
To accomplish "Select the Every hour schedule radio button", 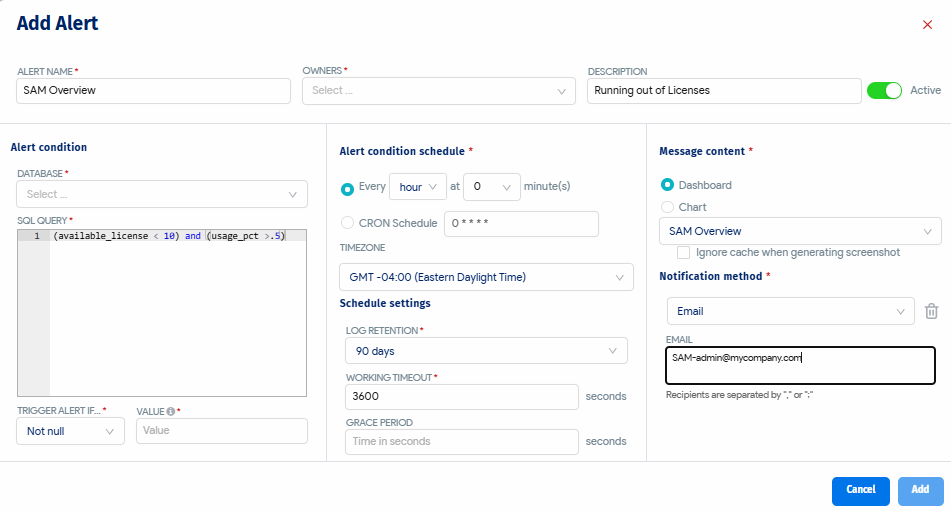I will [347, 187].
